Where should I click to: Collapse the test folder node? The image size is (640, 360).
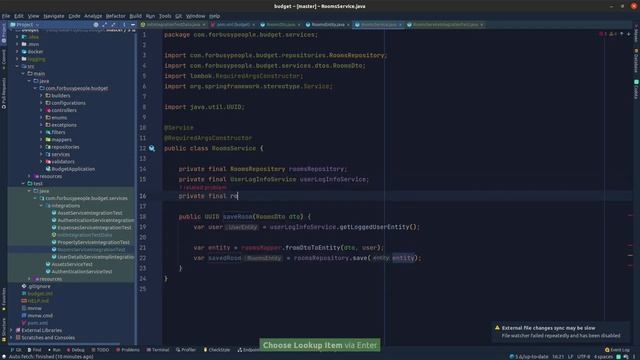tap(23, 184)
